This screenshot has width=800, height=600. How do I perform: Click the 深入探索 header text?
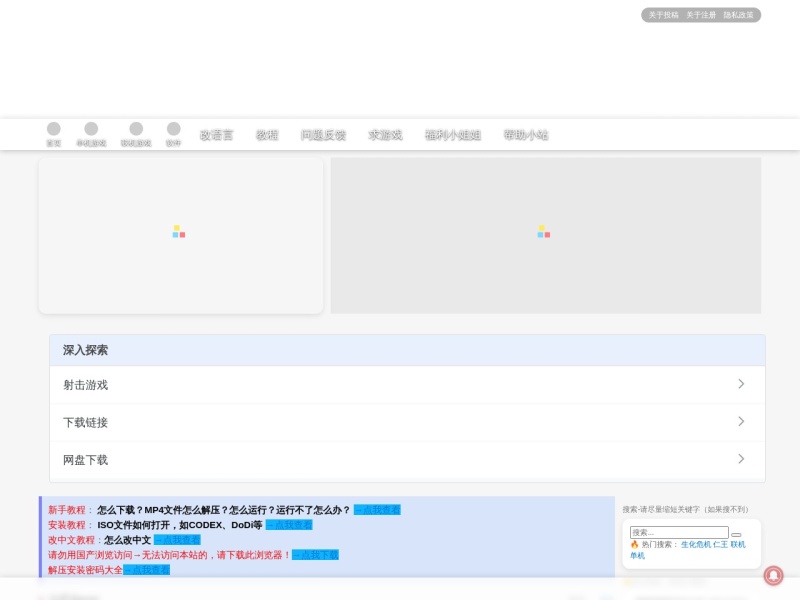(x=86, y=350)
